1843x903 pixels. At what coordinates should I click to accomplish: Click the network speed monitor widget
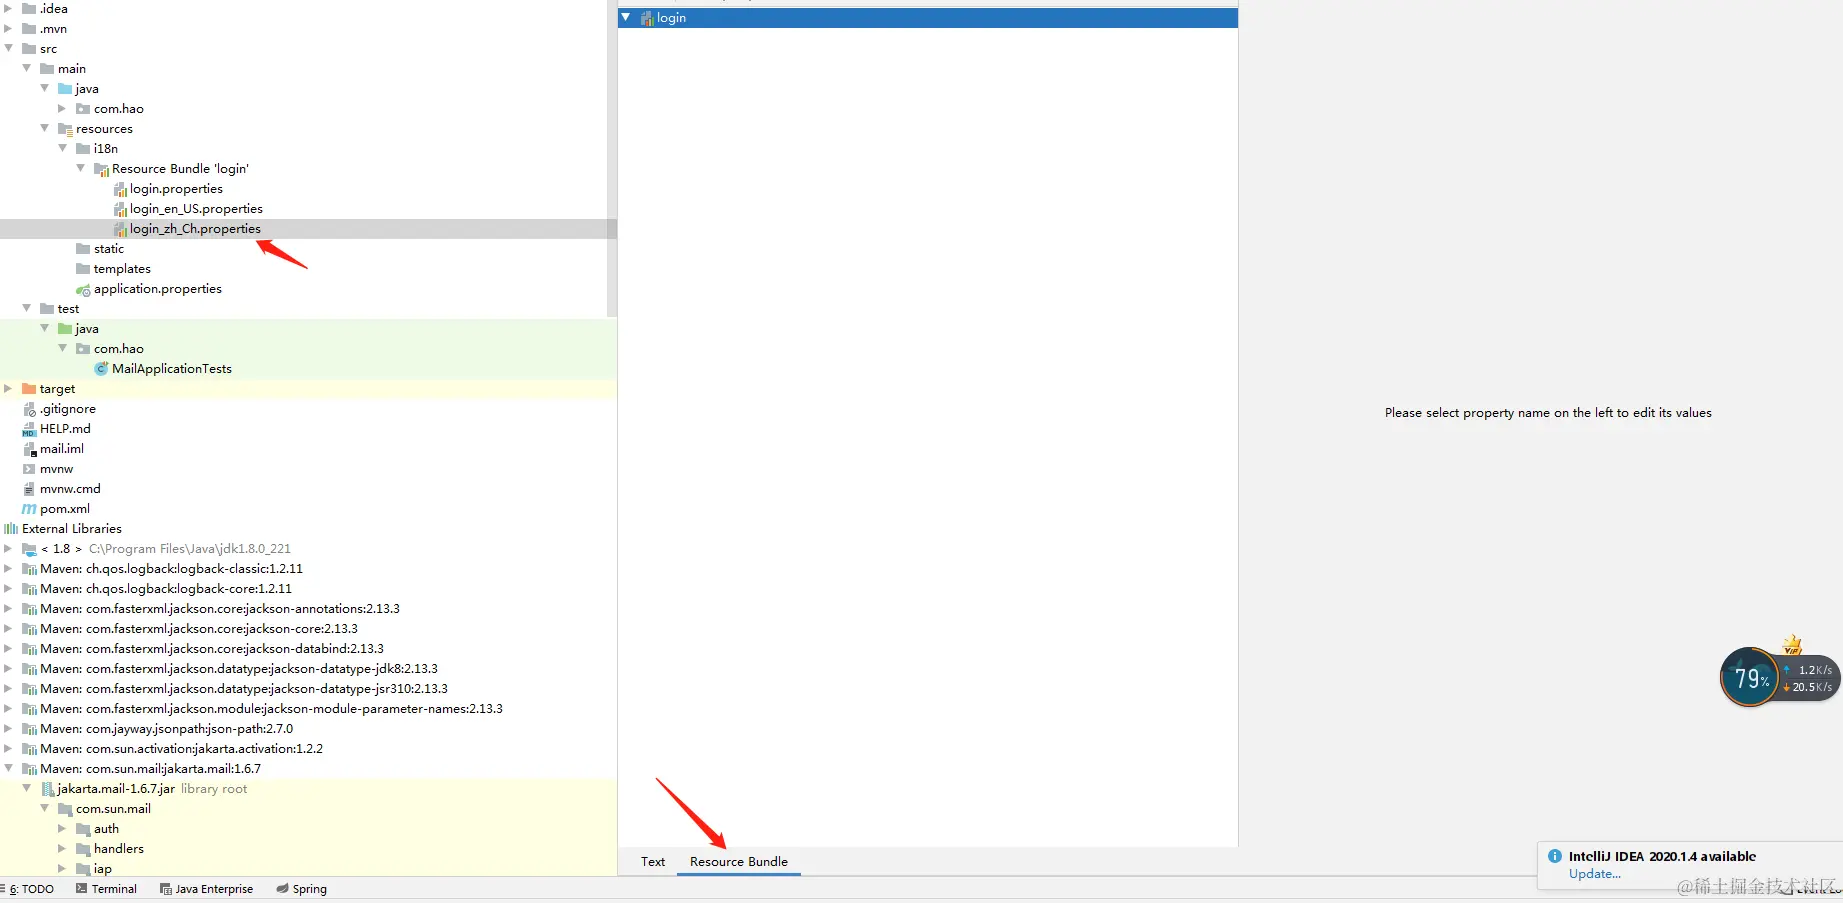click(1780, 677)
